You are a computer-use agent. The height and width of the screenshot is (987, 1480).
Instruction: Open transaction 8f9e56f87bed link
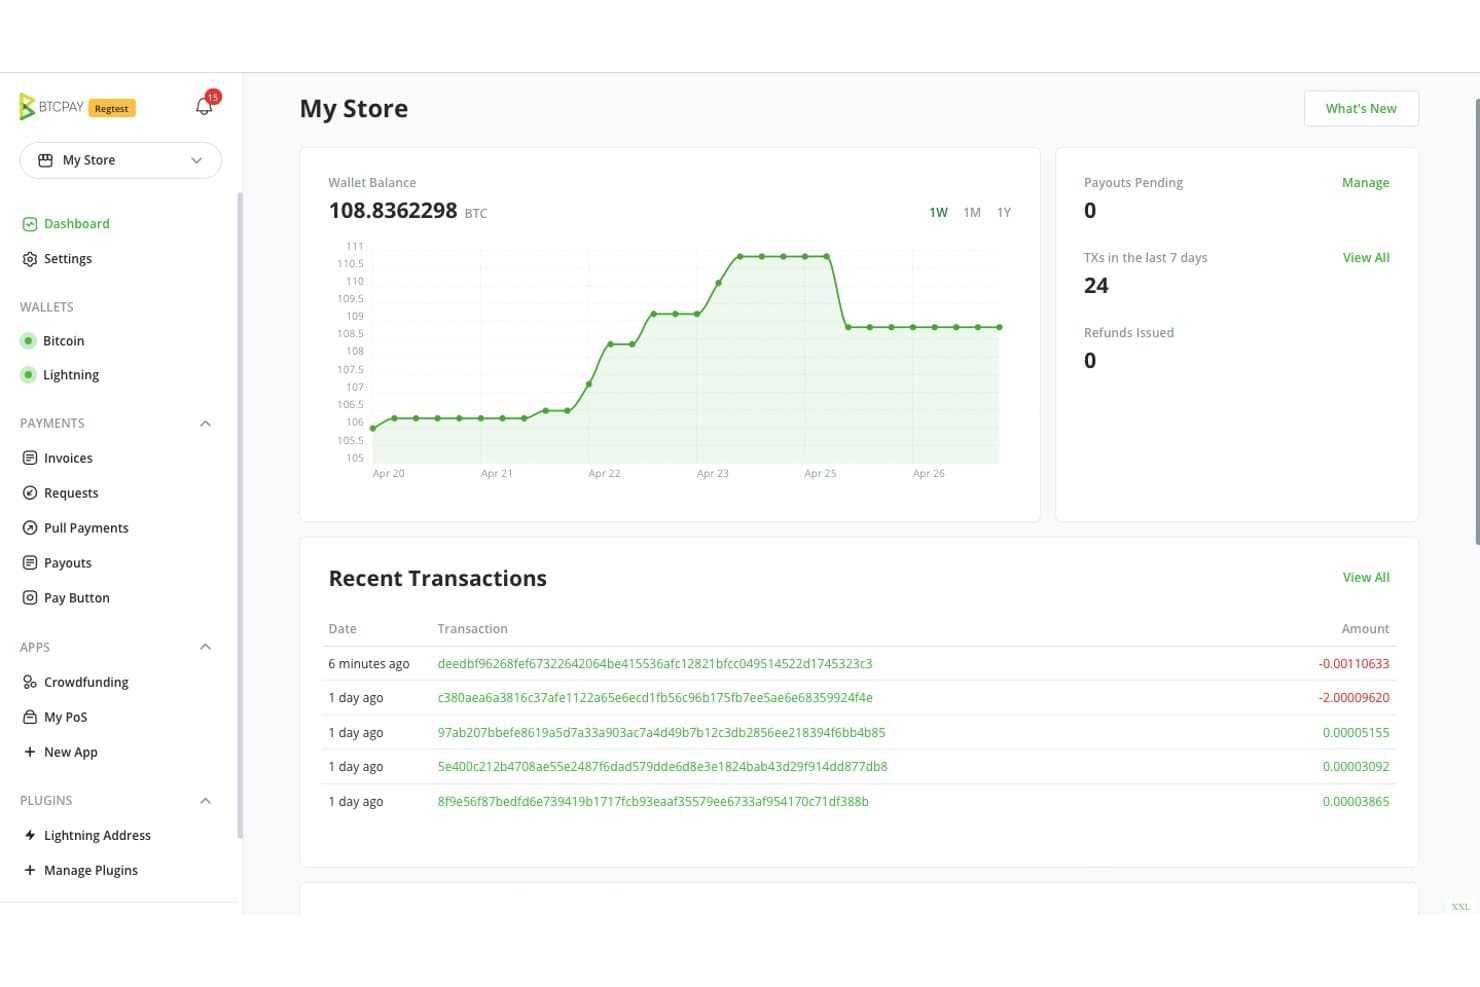(x=653, y=802)
